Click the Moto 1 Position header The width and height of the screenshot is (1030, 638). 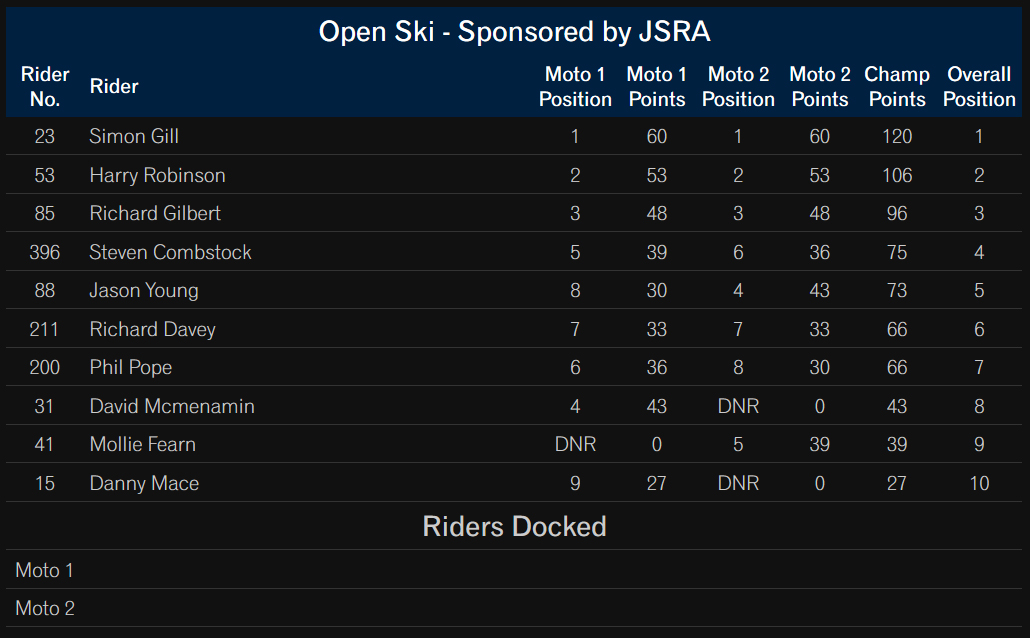coord(575,87)
